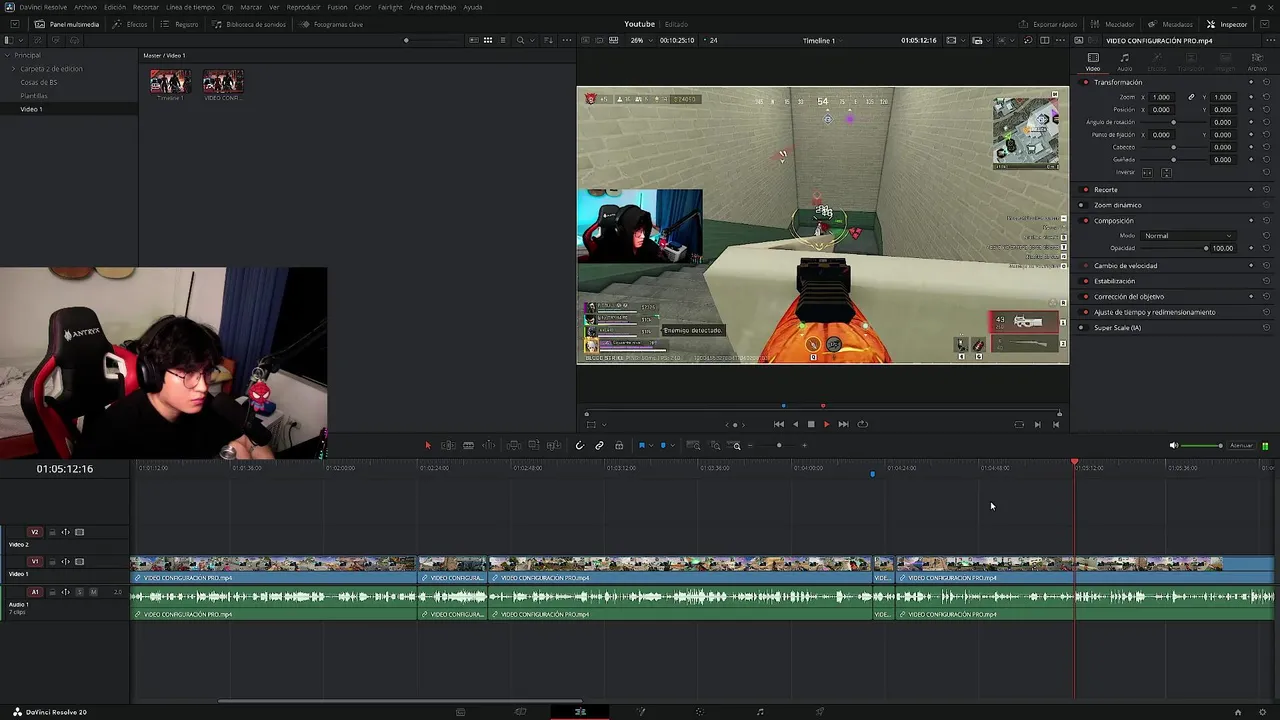The width and height of the screenshot is (1280, 720).
Task: Open Fairlight page music note icon
Action: point(760,712)
